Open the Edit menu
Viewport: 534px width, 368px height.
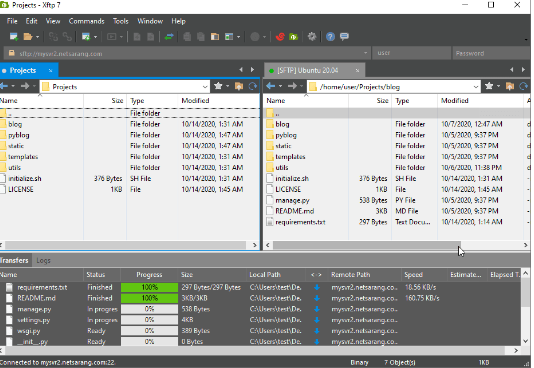pyautogui.click(x=31, y=21)
